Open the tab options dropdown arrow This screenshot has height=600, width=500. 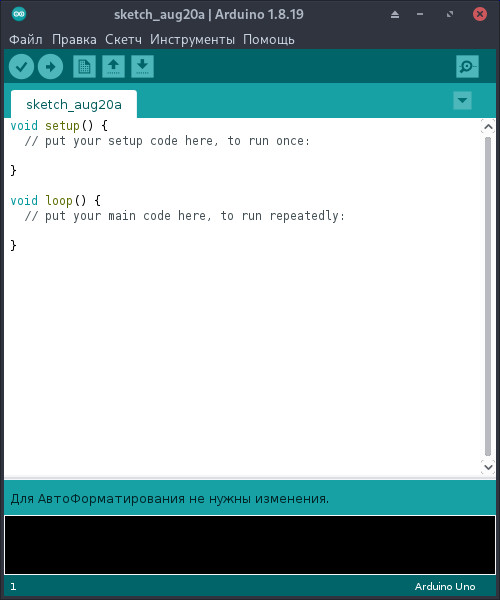click(x=462, y=101)
